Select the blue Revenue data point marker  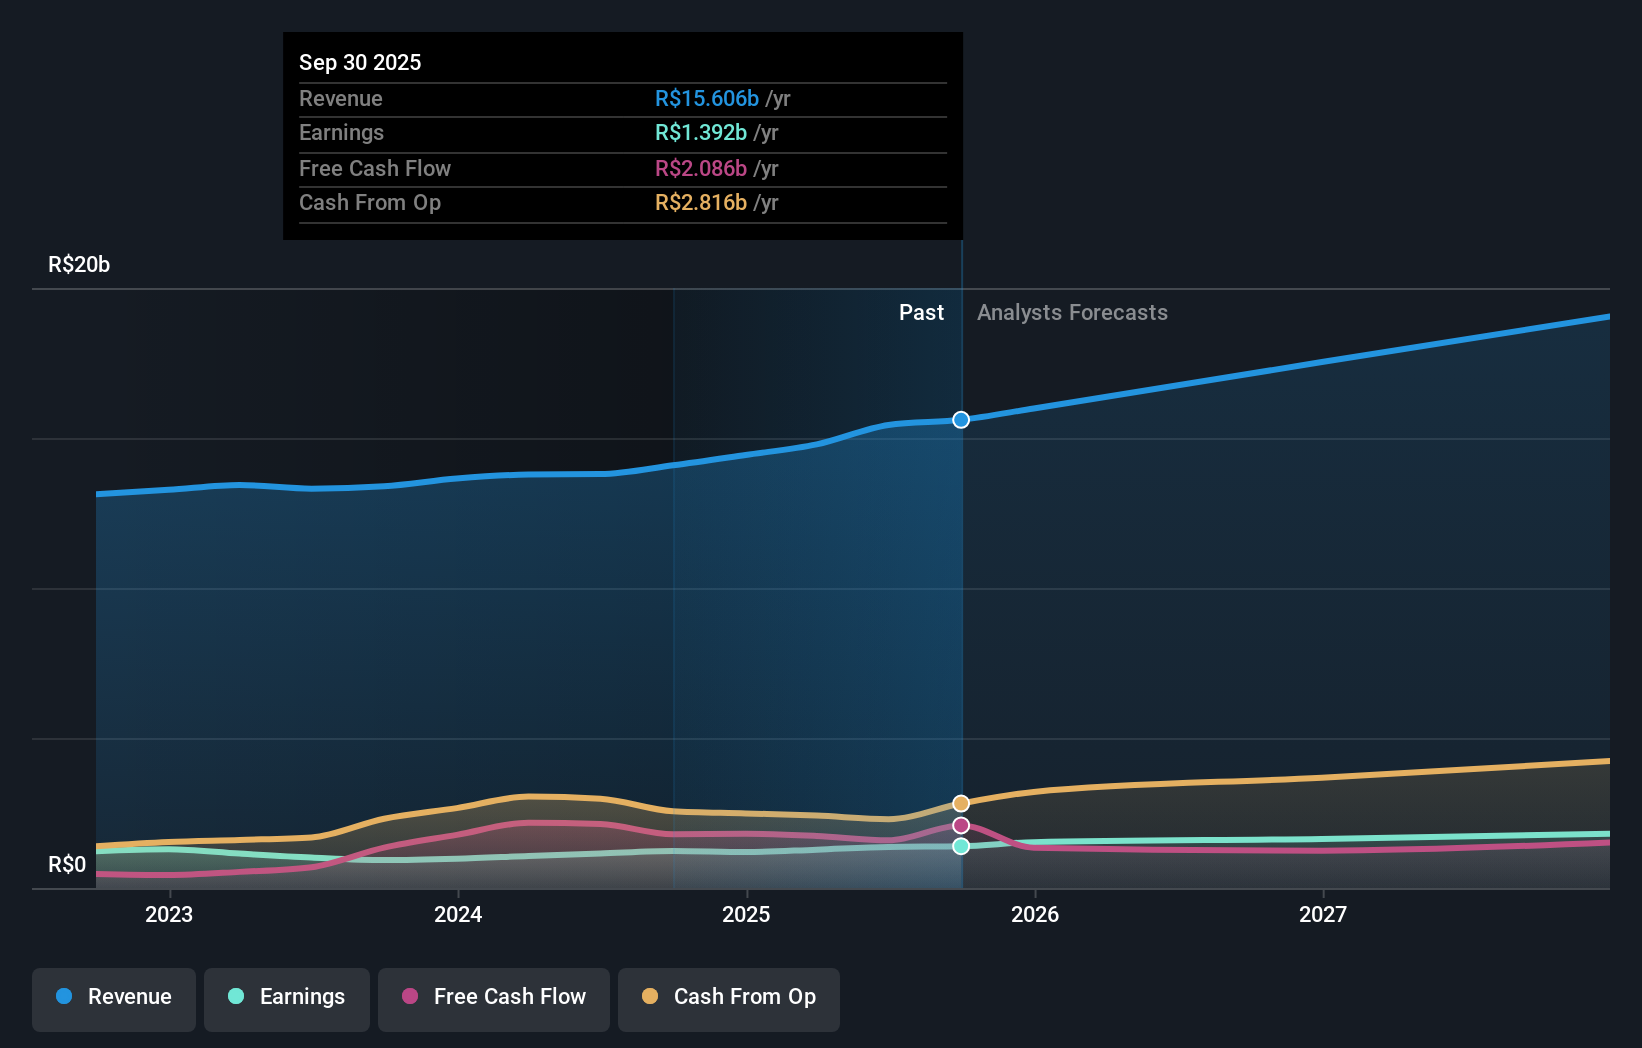click(x=960, y=420)
